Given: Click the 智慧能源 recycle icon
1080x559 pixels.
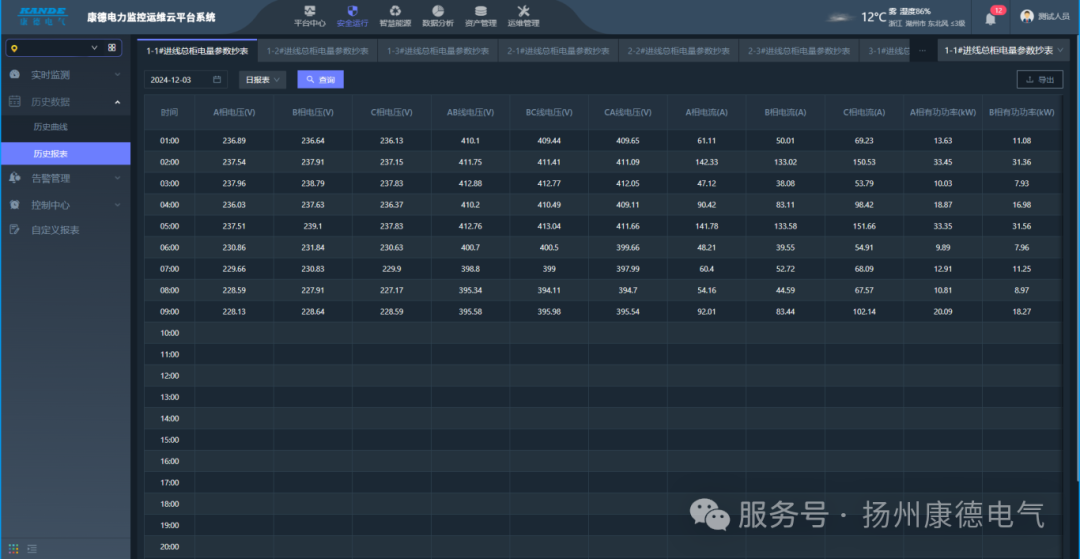Looking at the screenshot, I should click(x=395, y=11).
